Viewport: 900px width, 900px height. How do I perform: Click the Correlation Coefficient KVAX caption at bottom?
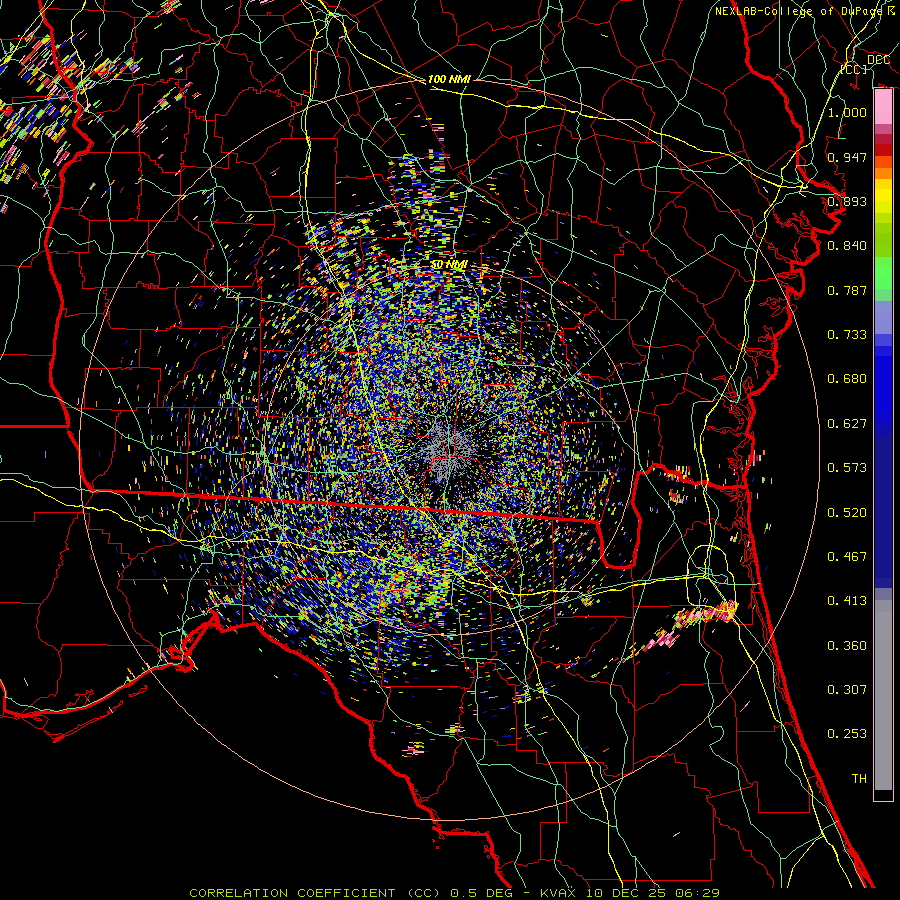[454, 893]
